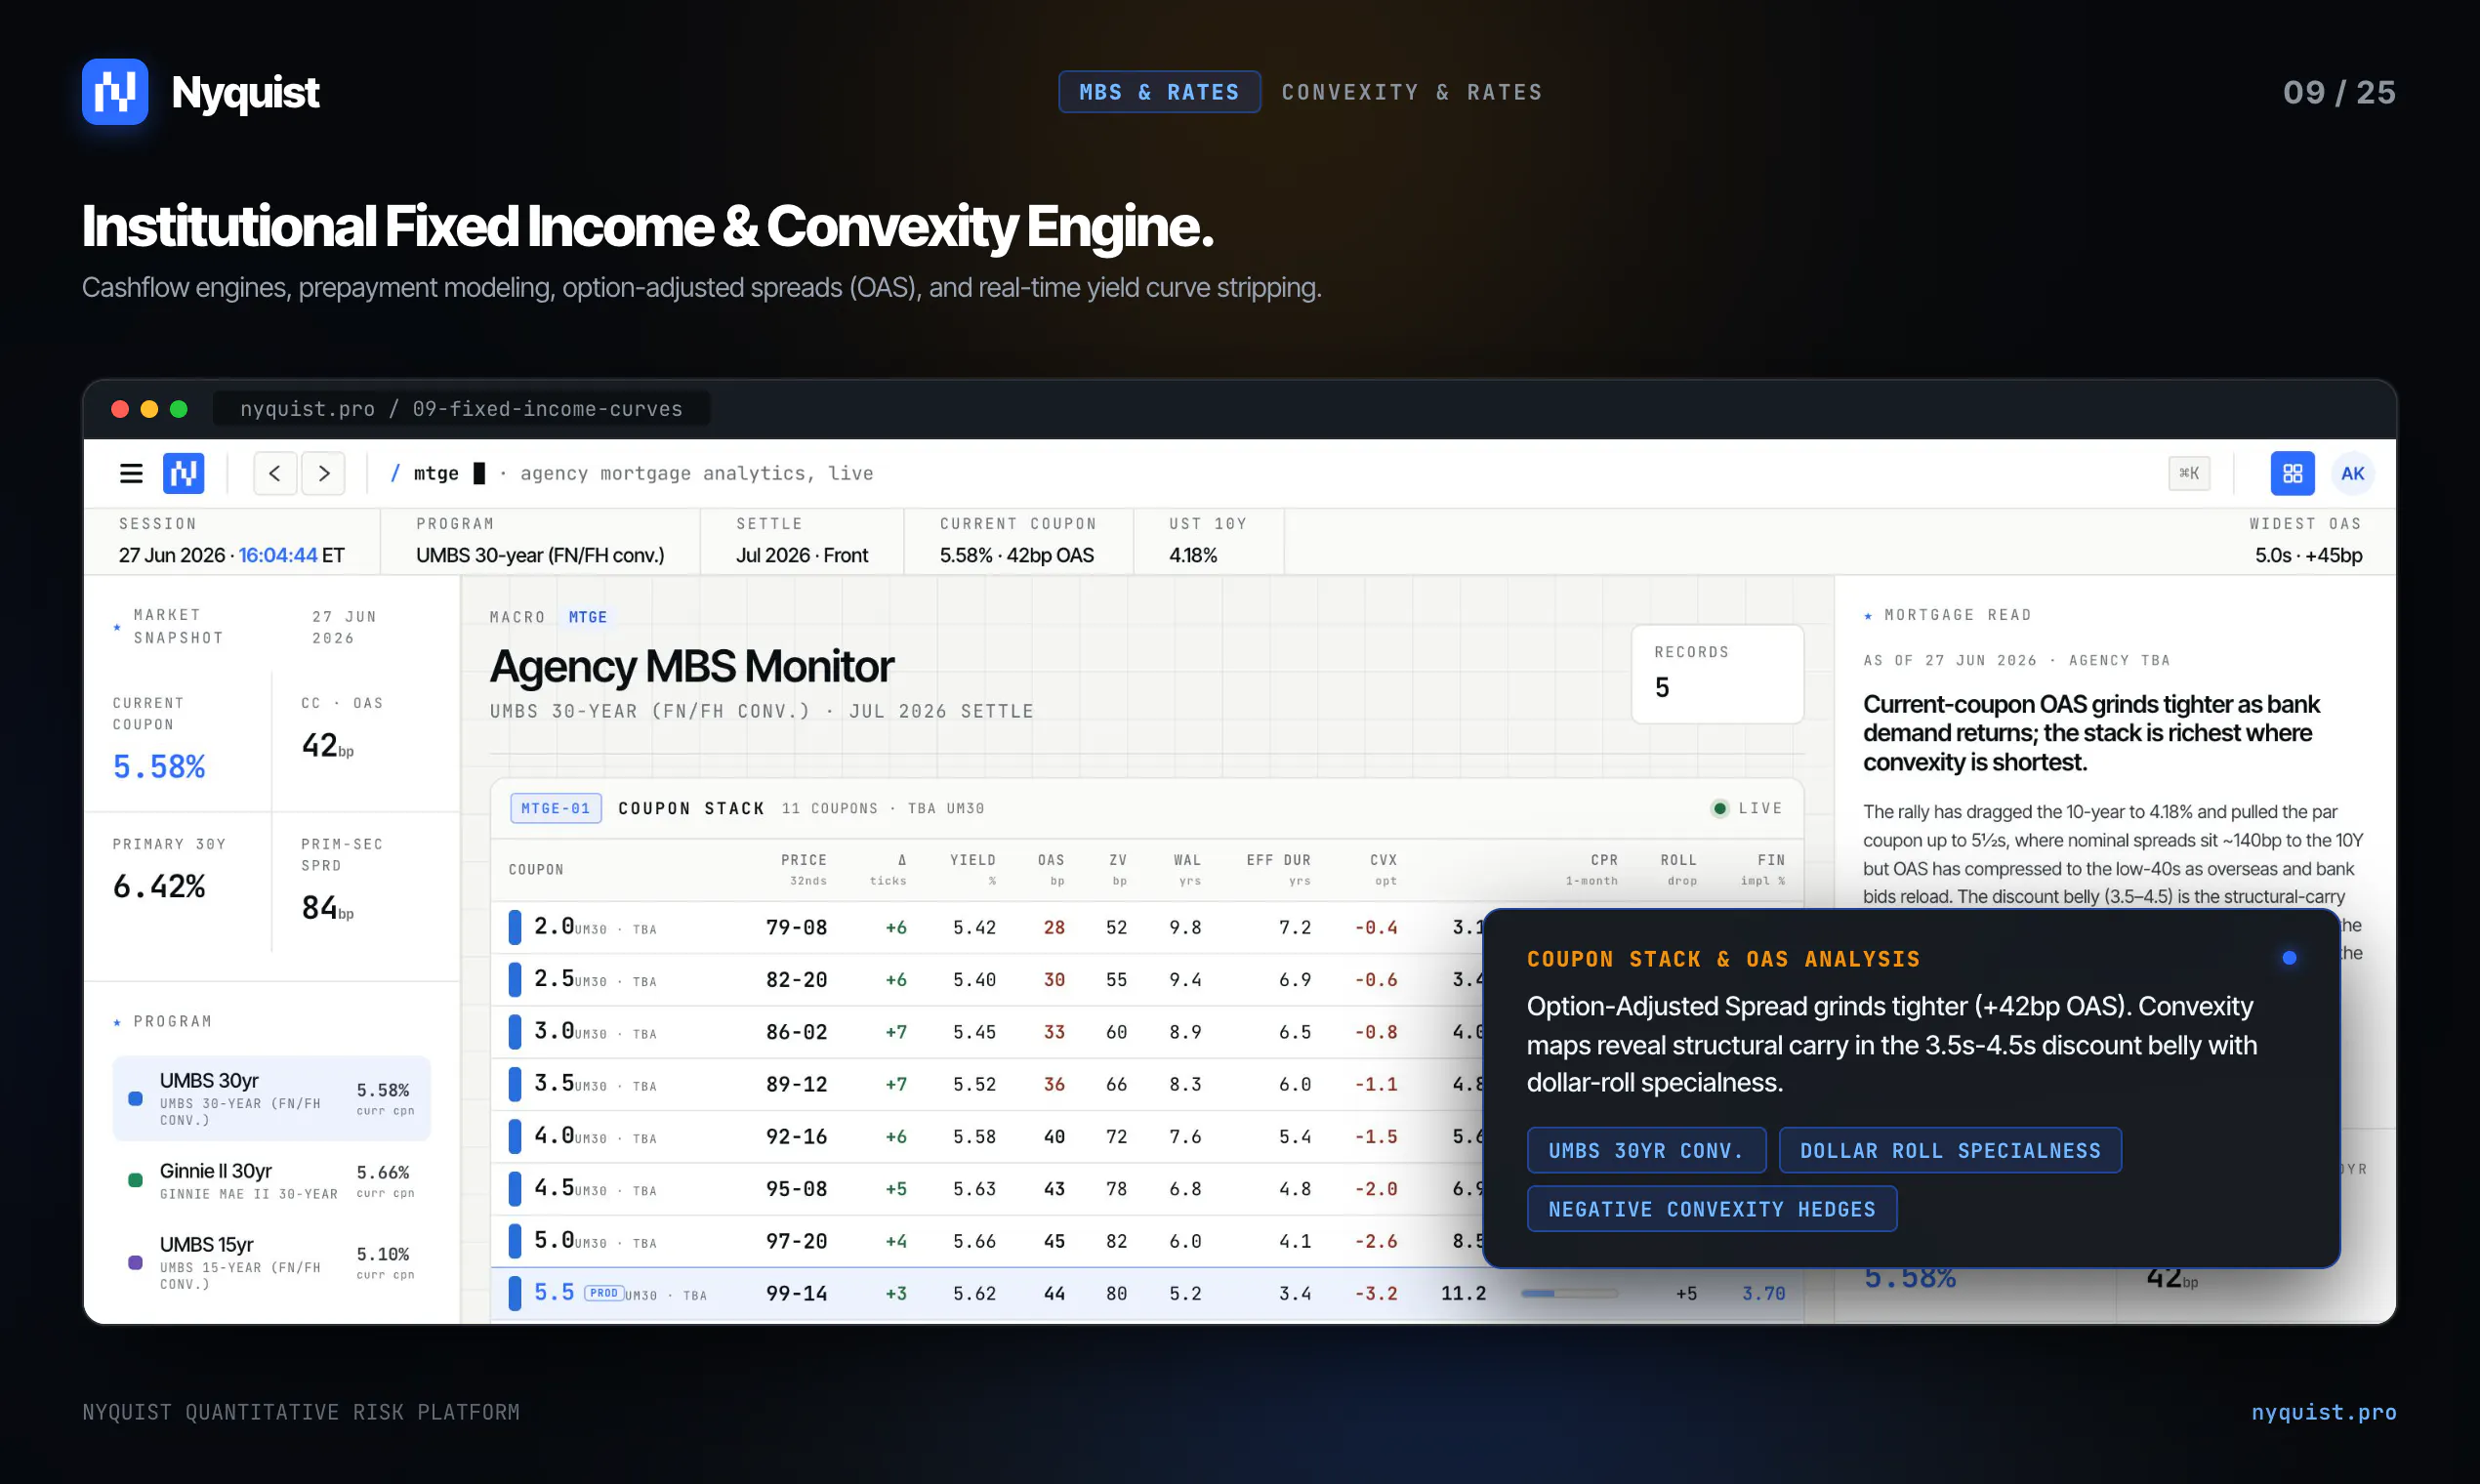Click the blue color bar of 3.5 coupon

[515, 1084]
